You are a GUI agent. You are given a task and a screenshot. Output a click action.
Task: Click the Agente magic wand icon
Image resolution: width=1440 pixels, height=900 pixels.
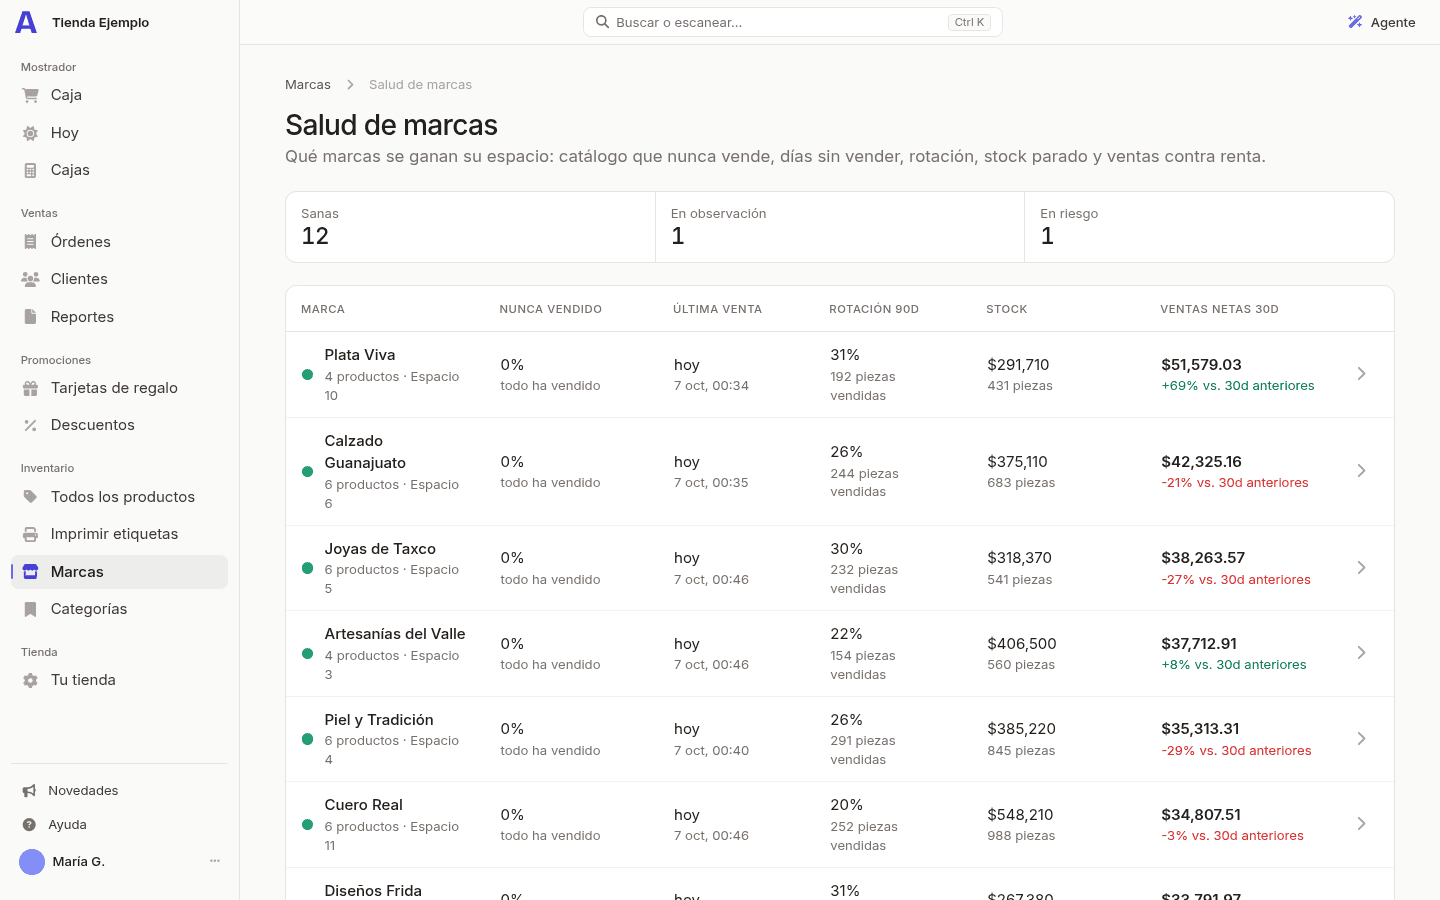[1355, 22]
